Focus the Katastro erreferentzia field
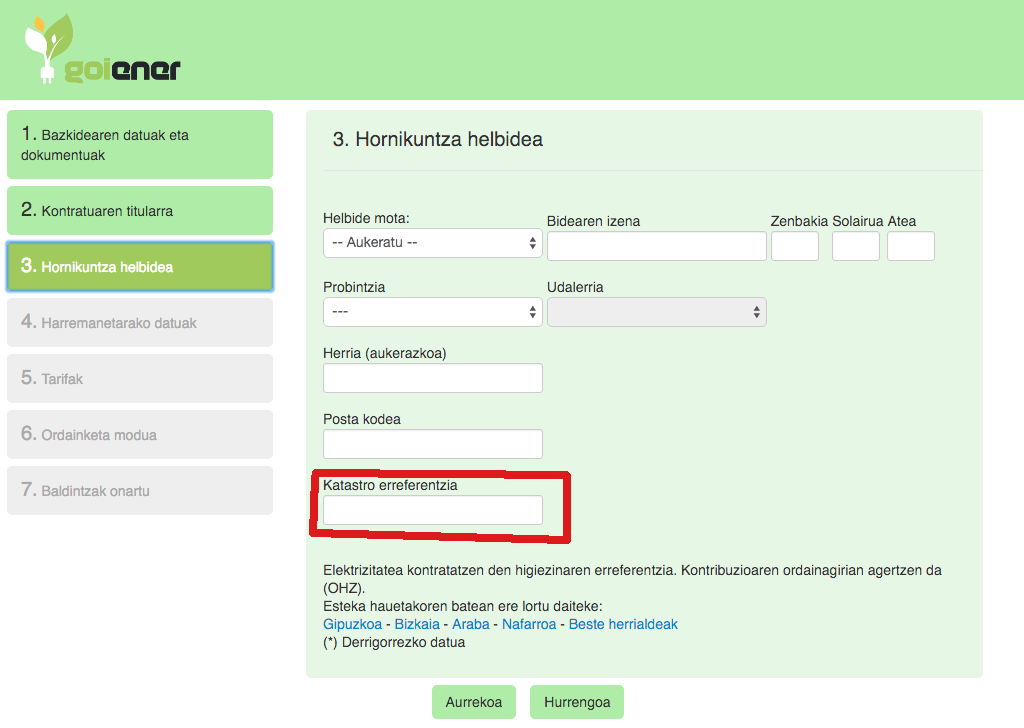 [x=432, y=510]
